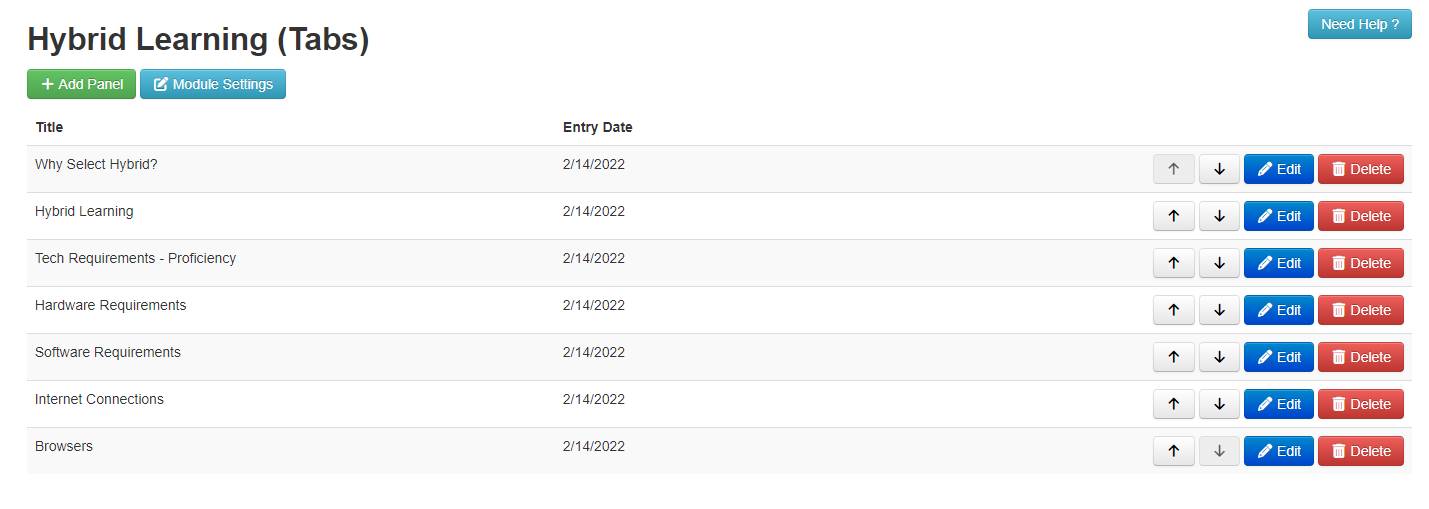The width and height of the screenshot is (1429, 509).
Task: Move Internet Connections panel down
Action: pos(1219,404)
